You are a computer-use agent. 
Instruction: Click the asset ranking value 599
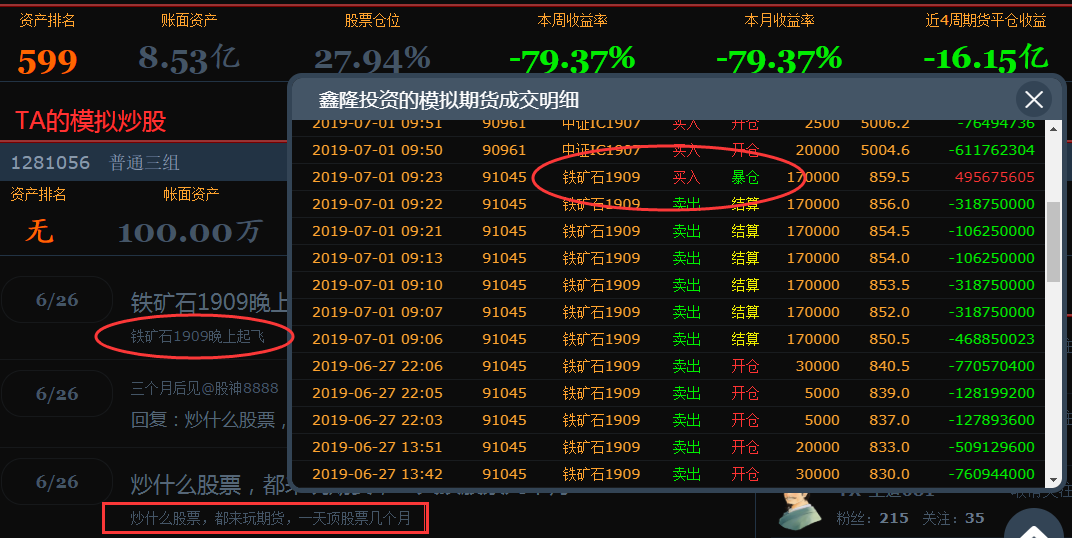pyautogui.click(x=47, y=62)
